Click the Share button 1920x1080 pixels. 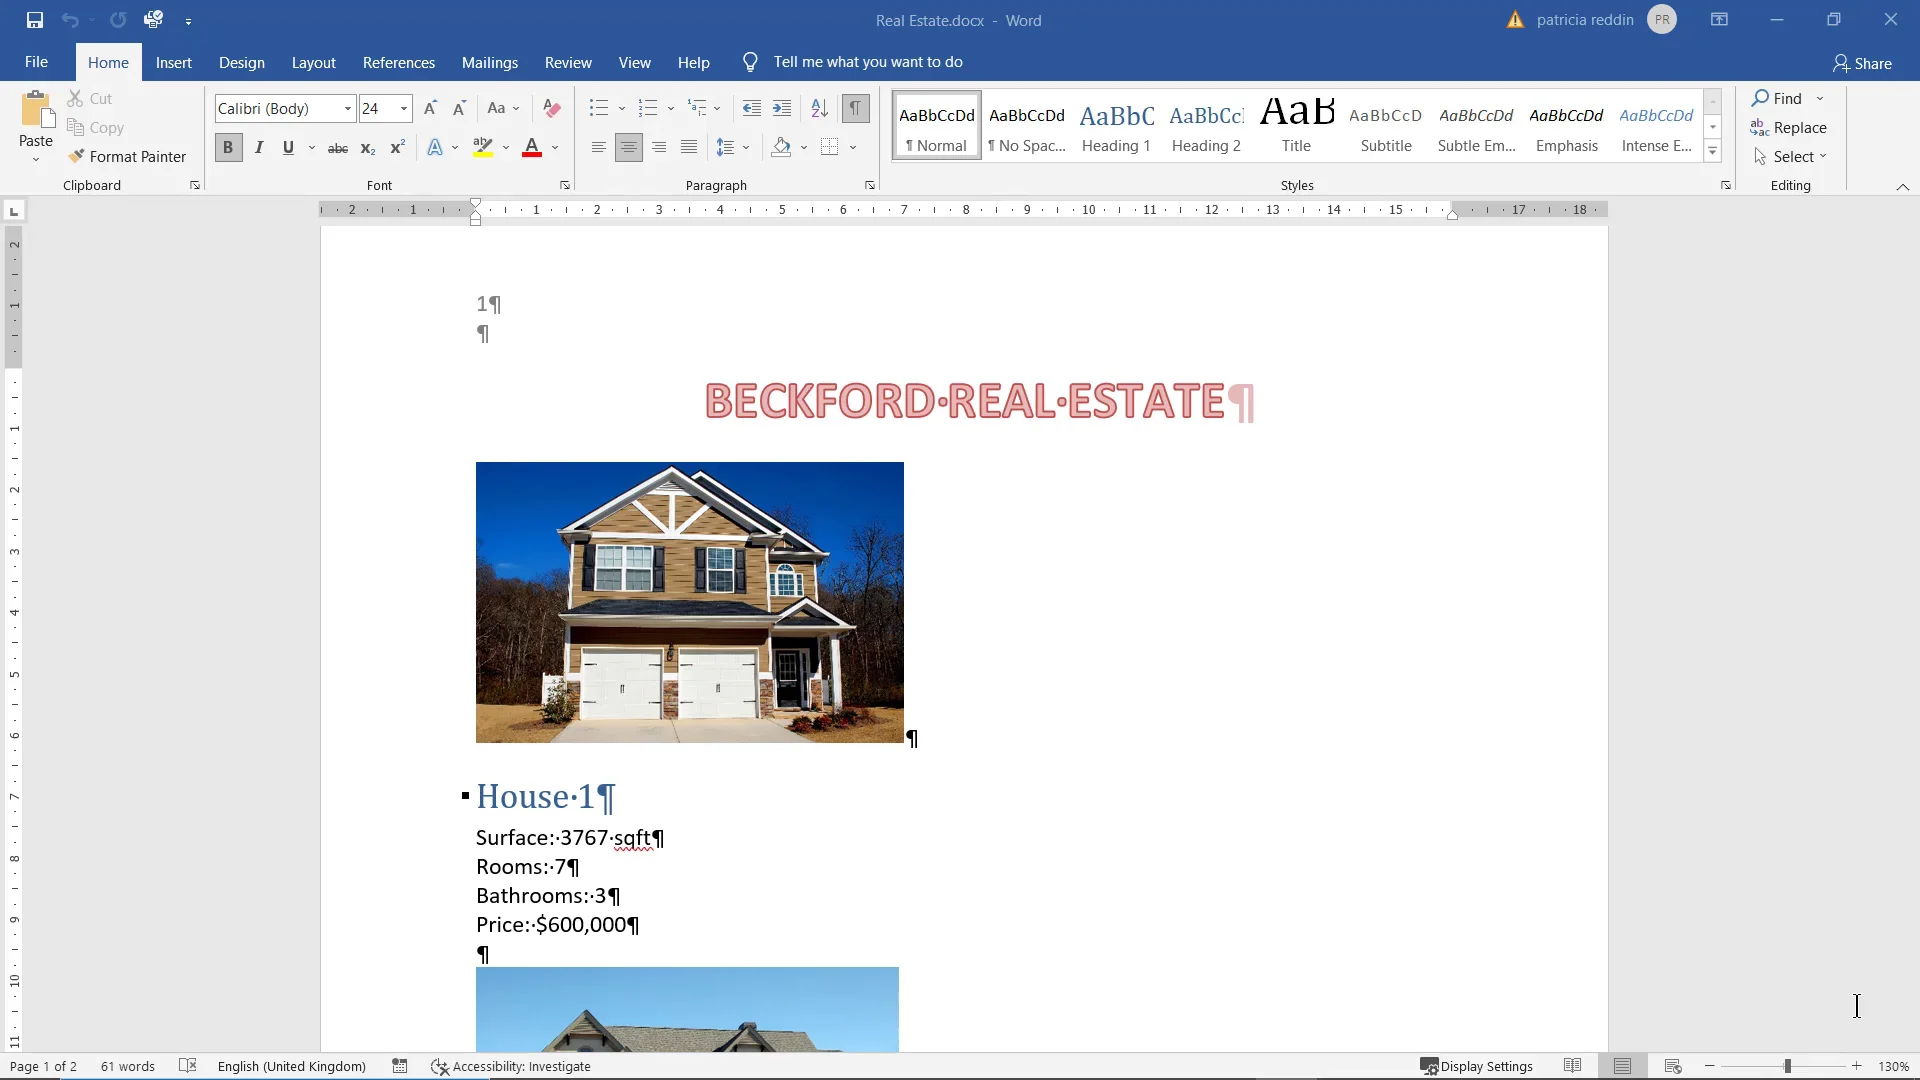tap(1862, 63)
